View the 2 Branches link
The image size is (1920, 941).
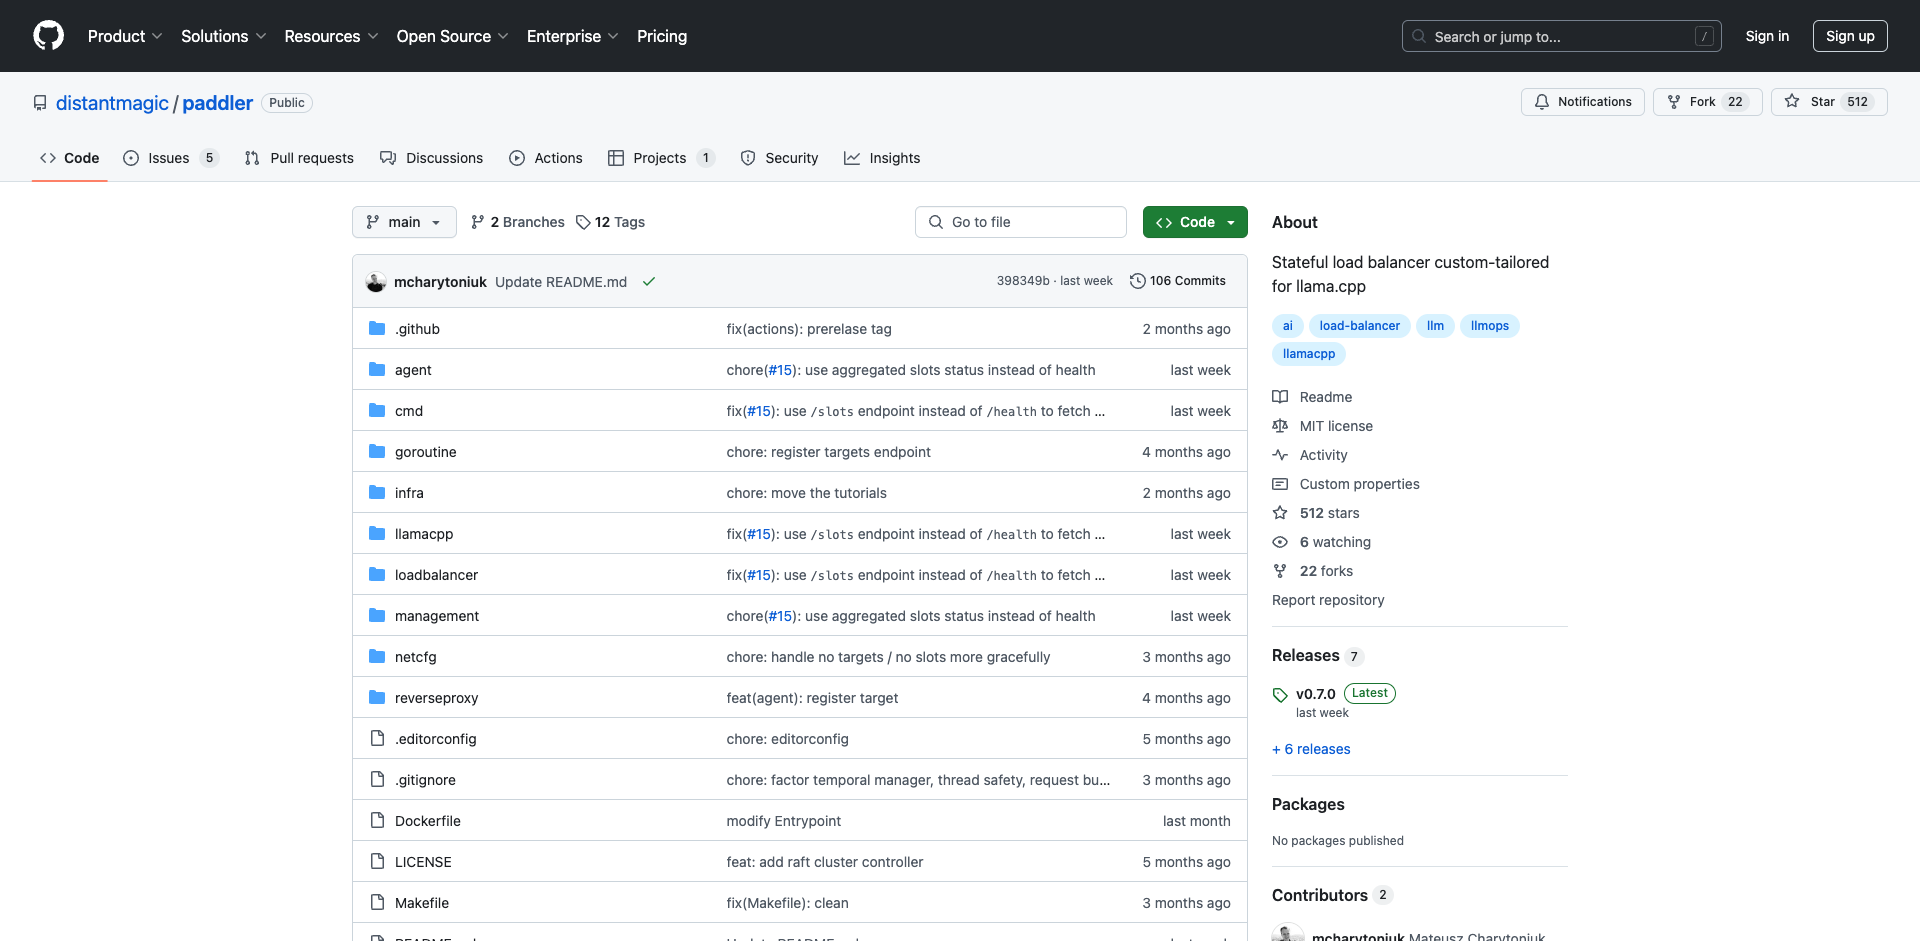517,222
